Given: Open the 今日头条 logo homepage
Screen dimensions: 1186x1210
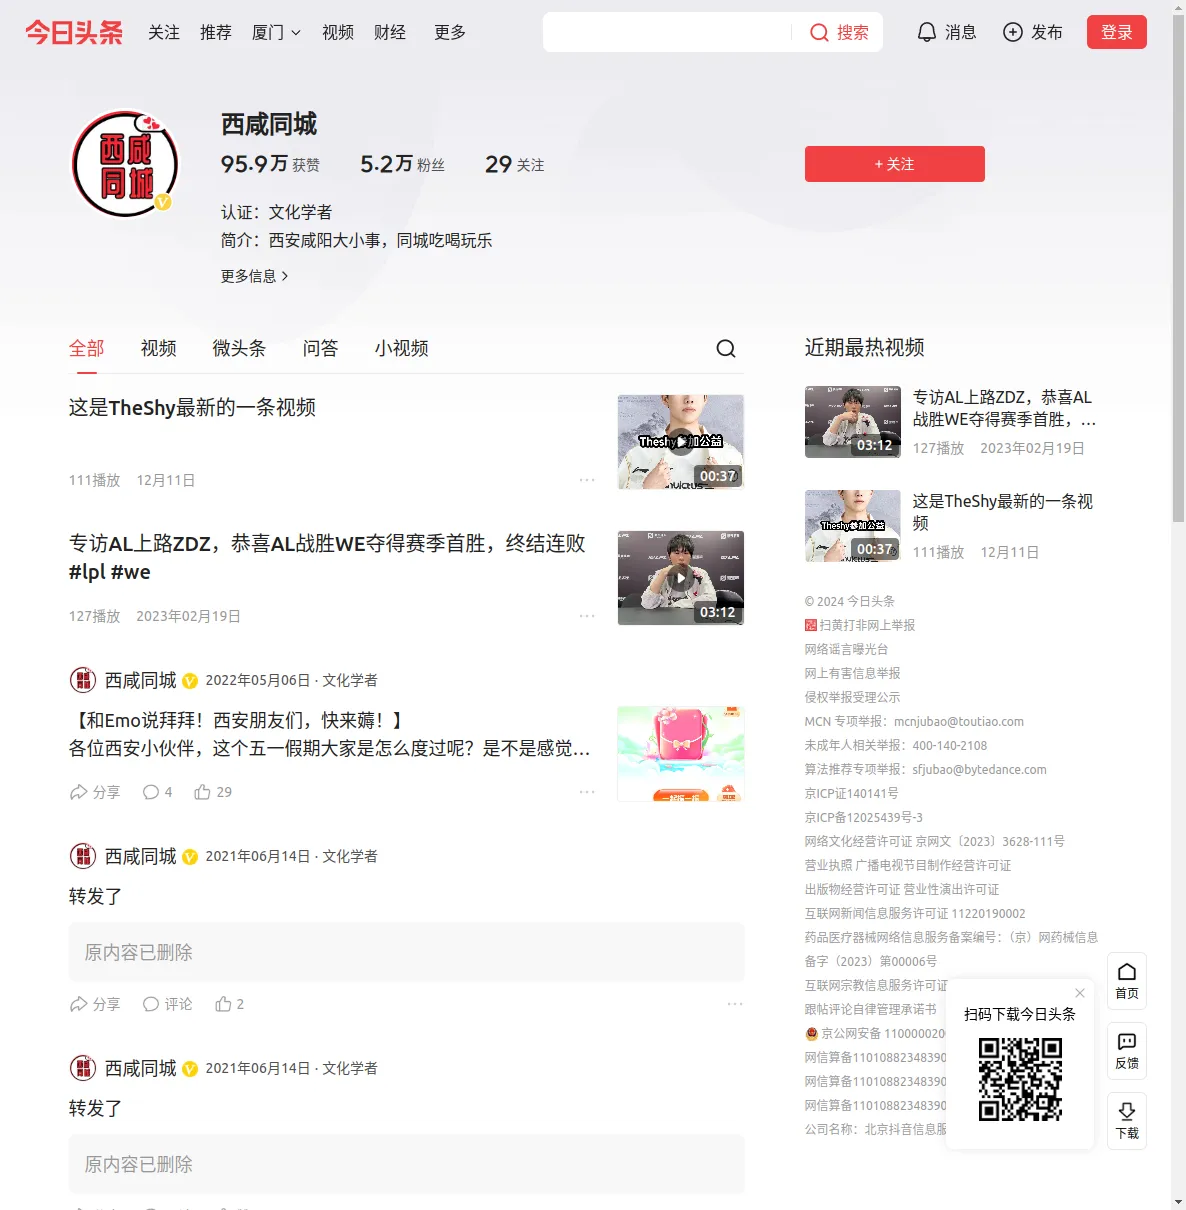Looking at the screenshot, I should 74,32.
